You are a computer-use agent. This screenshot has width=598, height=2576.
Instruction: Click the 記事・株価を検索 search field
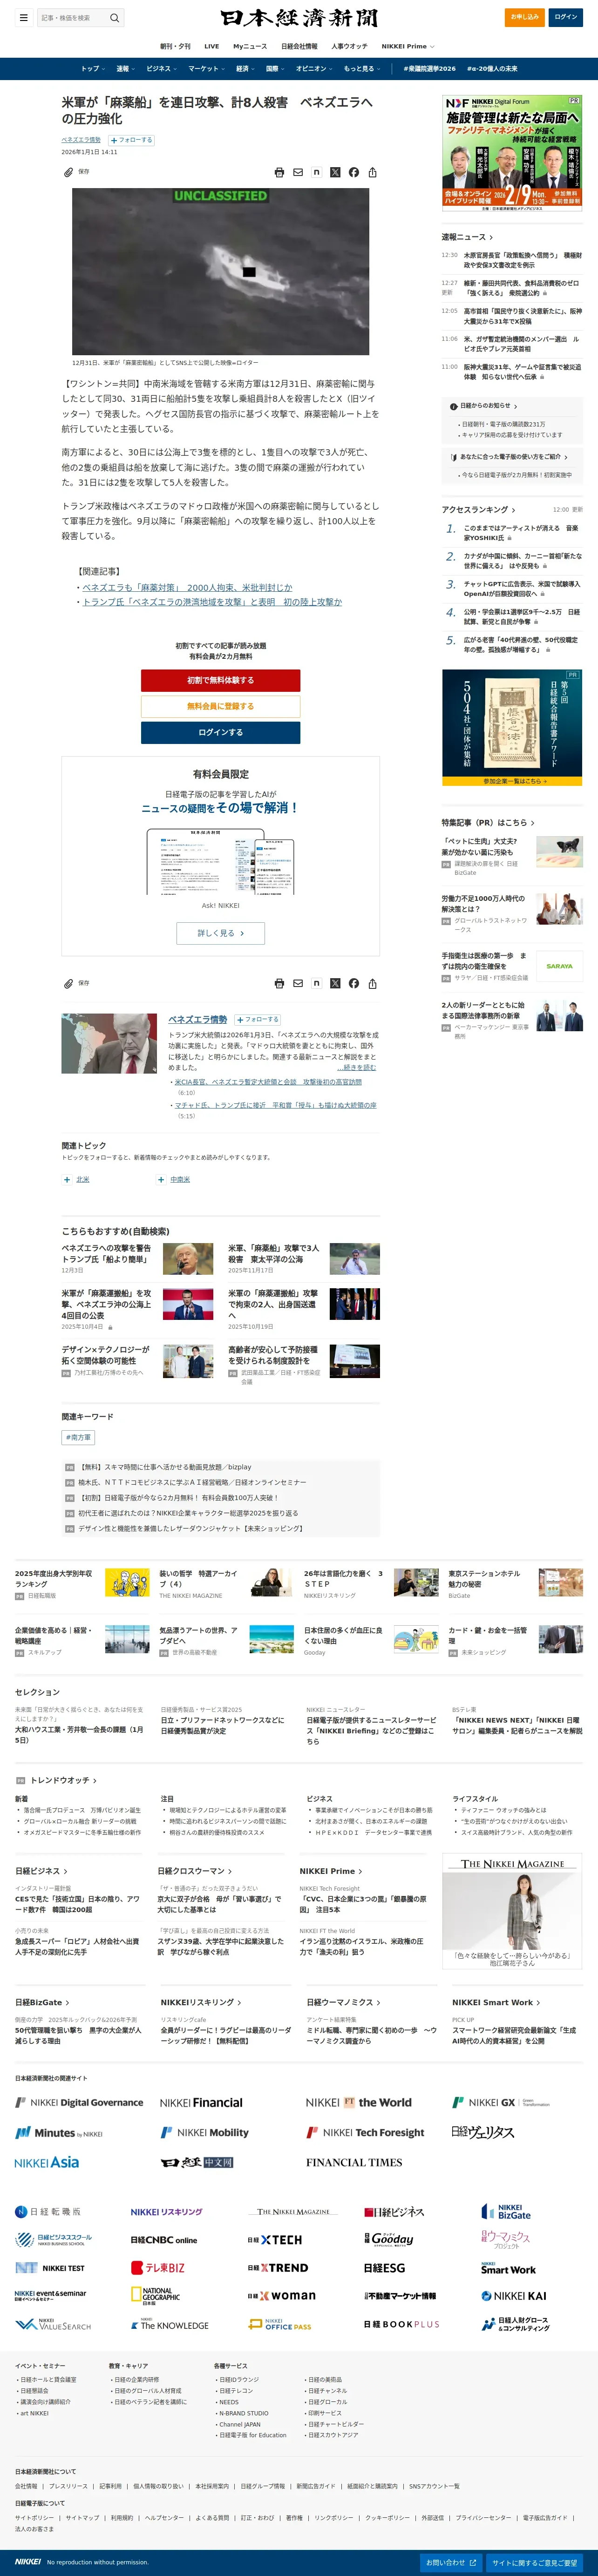tap(72, 17)
